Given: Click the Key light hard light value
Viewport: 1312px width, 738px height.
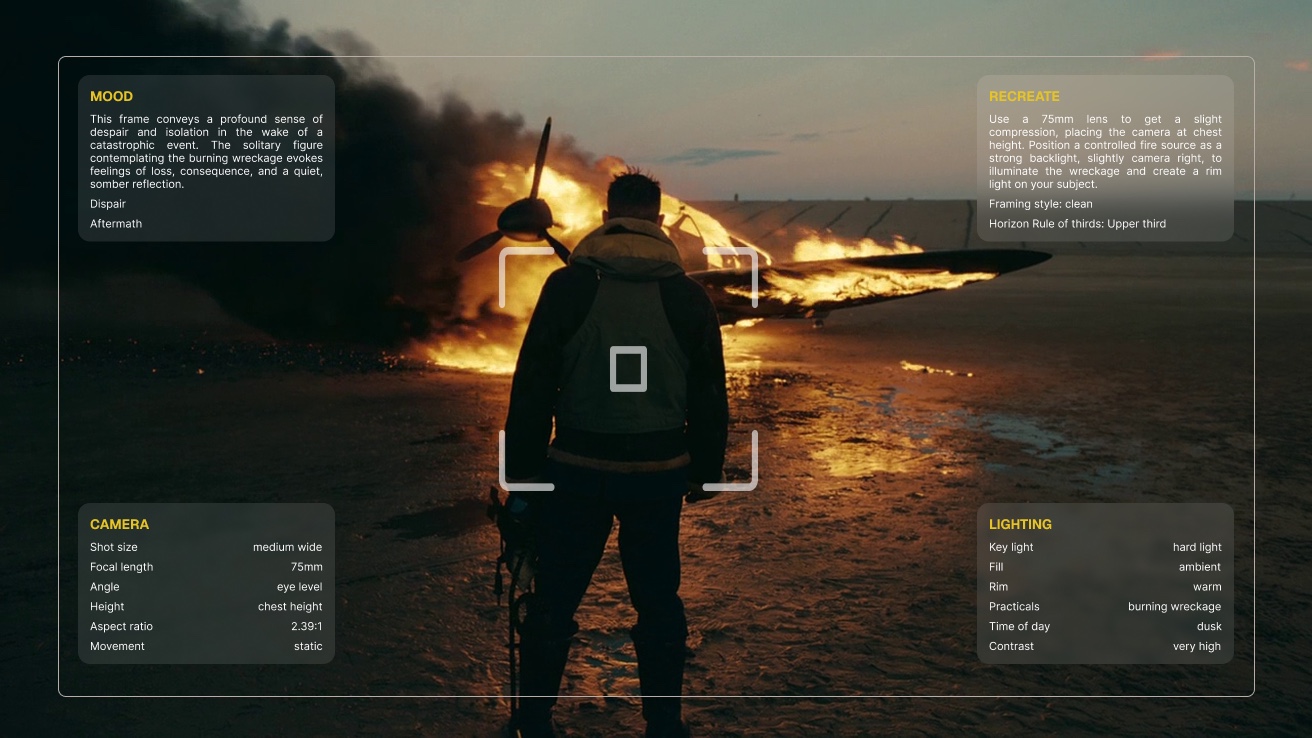Looking at the screenshot, I should click(1197, 547).
